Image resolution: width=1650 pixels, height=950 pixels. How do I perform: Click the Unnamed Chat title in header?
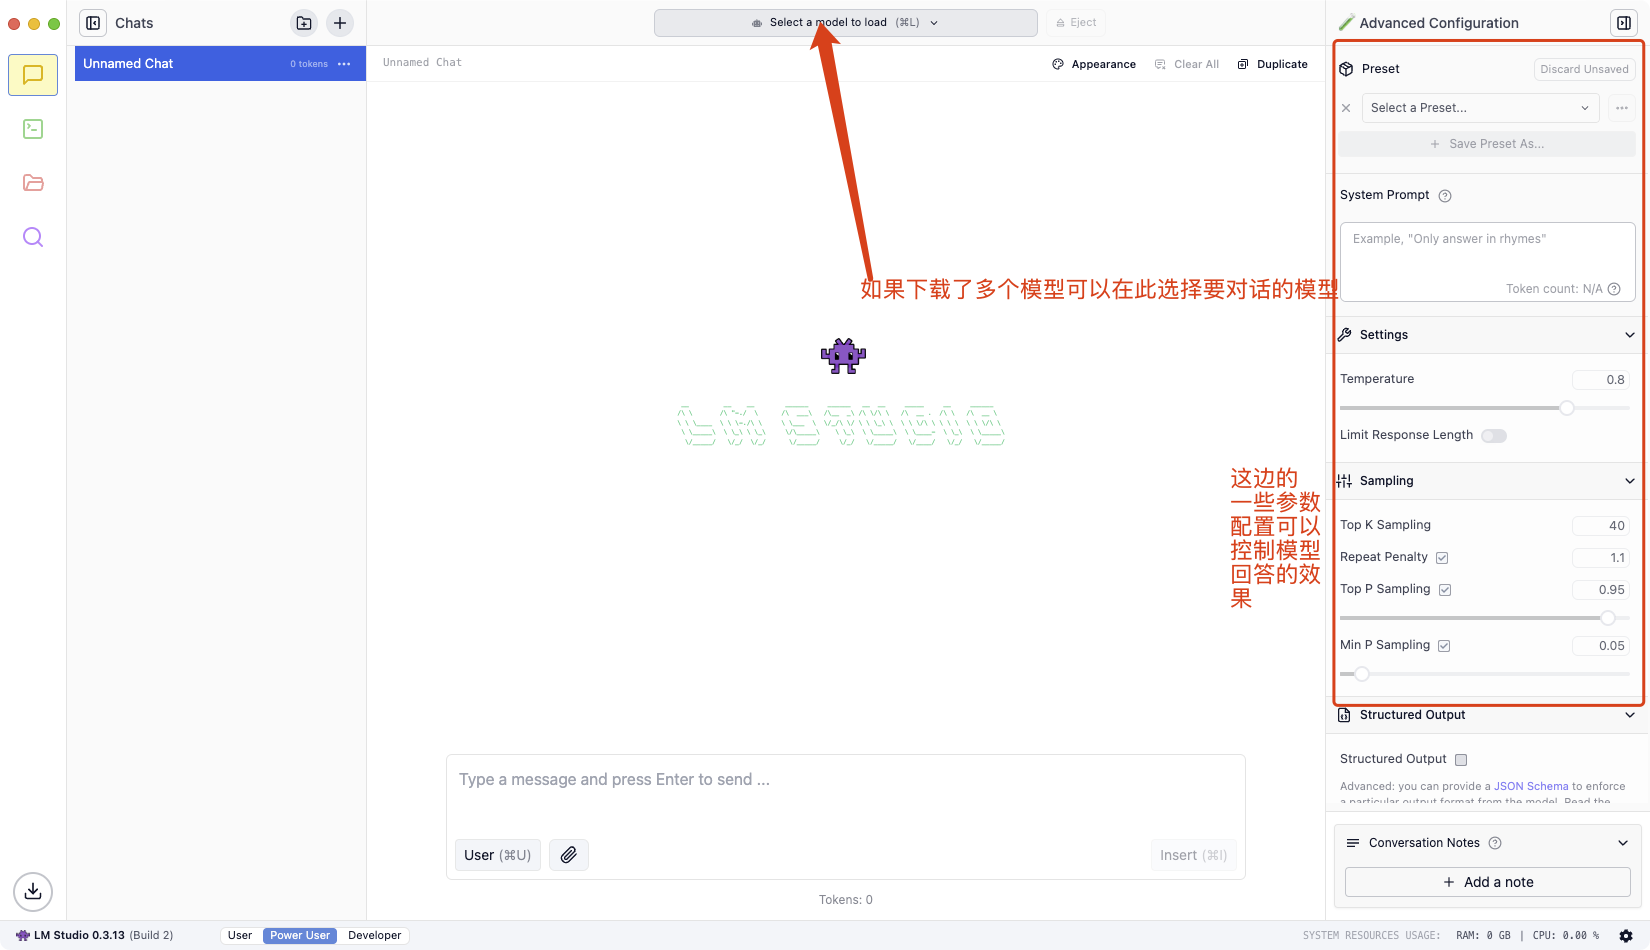point(422,63)
